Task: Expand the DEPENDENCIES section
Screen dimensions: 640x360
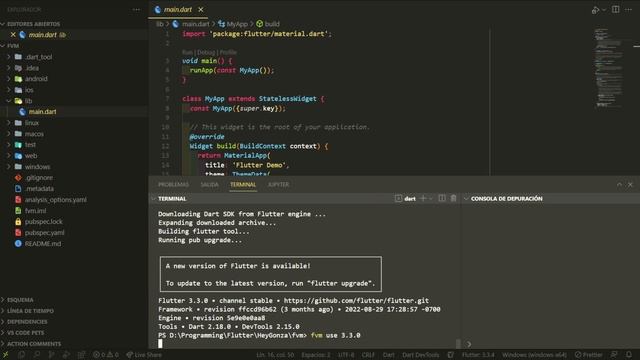Action: click(x=27, y=322)
